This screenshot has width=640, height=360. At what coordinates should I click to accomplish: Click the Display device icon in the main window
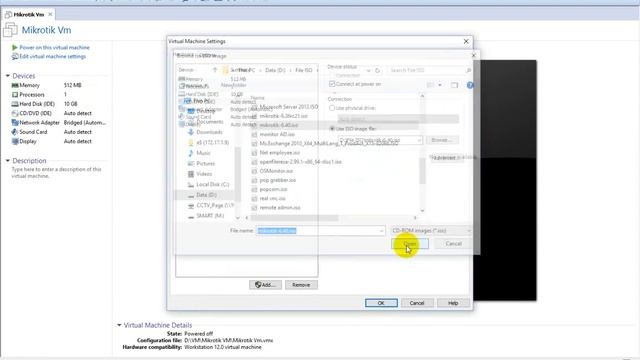click(x=15, y=141)
